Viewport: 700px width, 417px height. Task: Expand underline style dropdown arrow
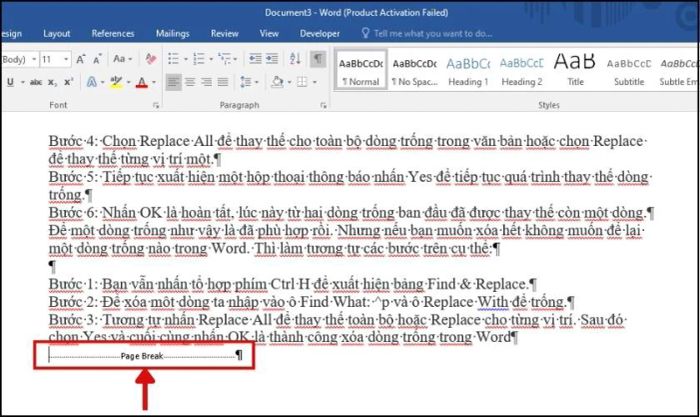pos(22,83)
